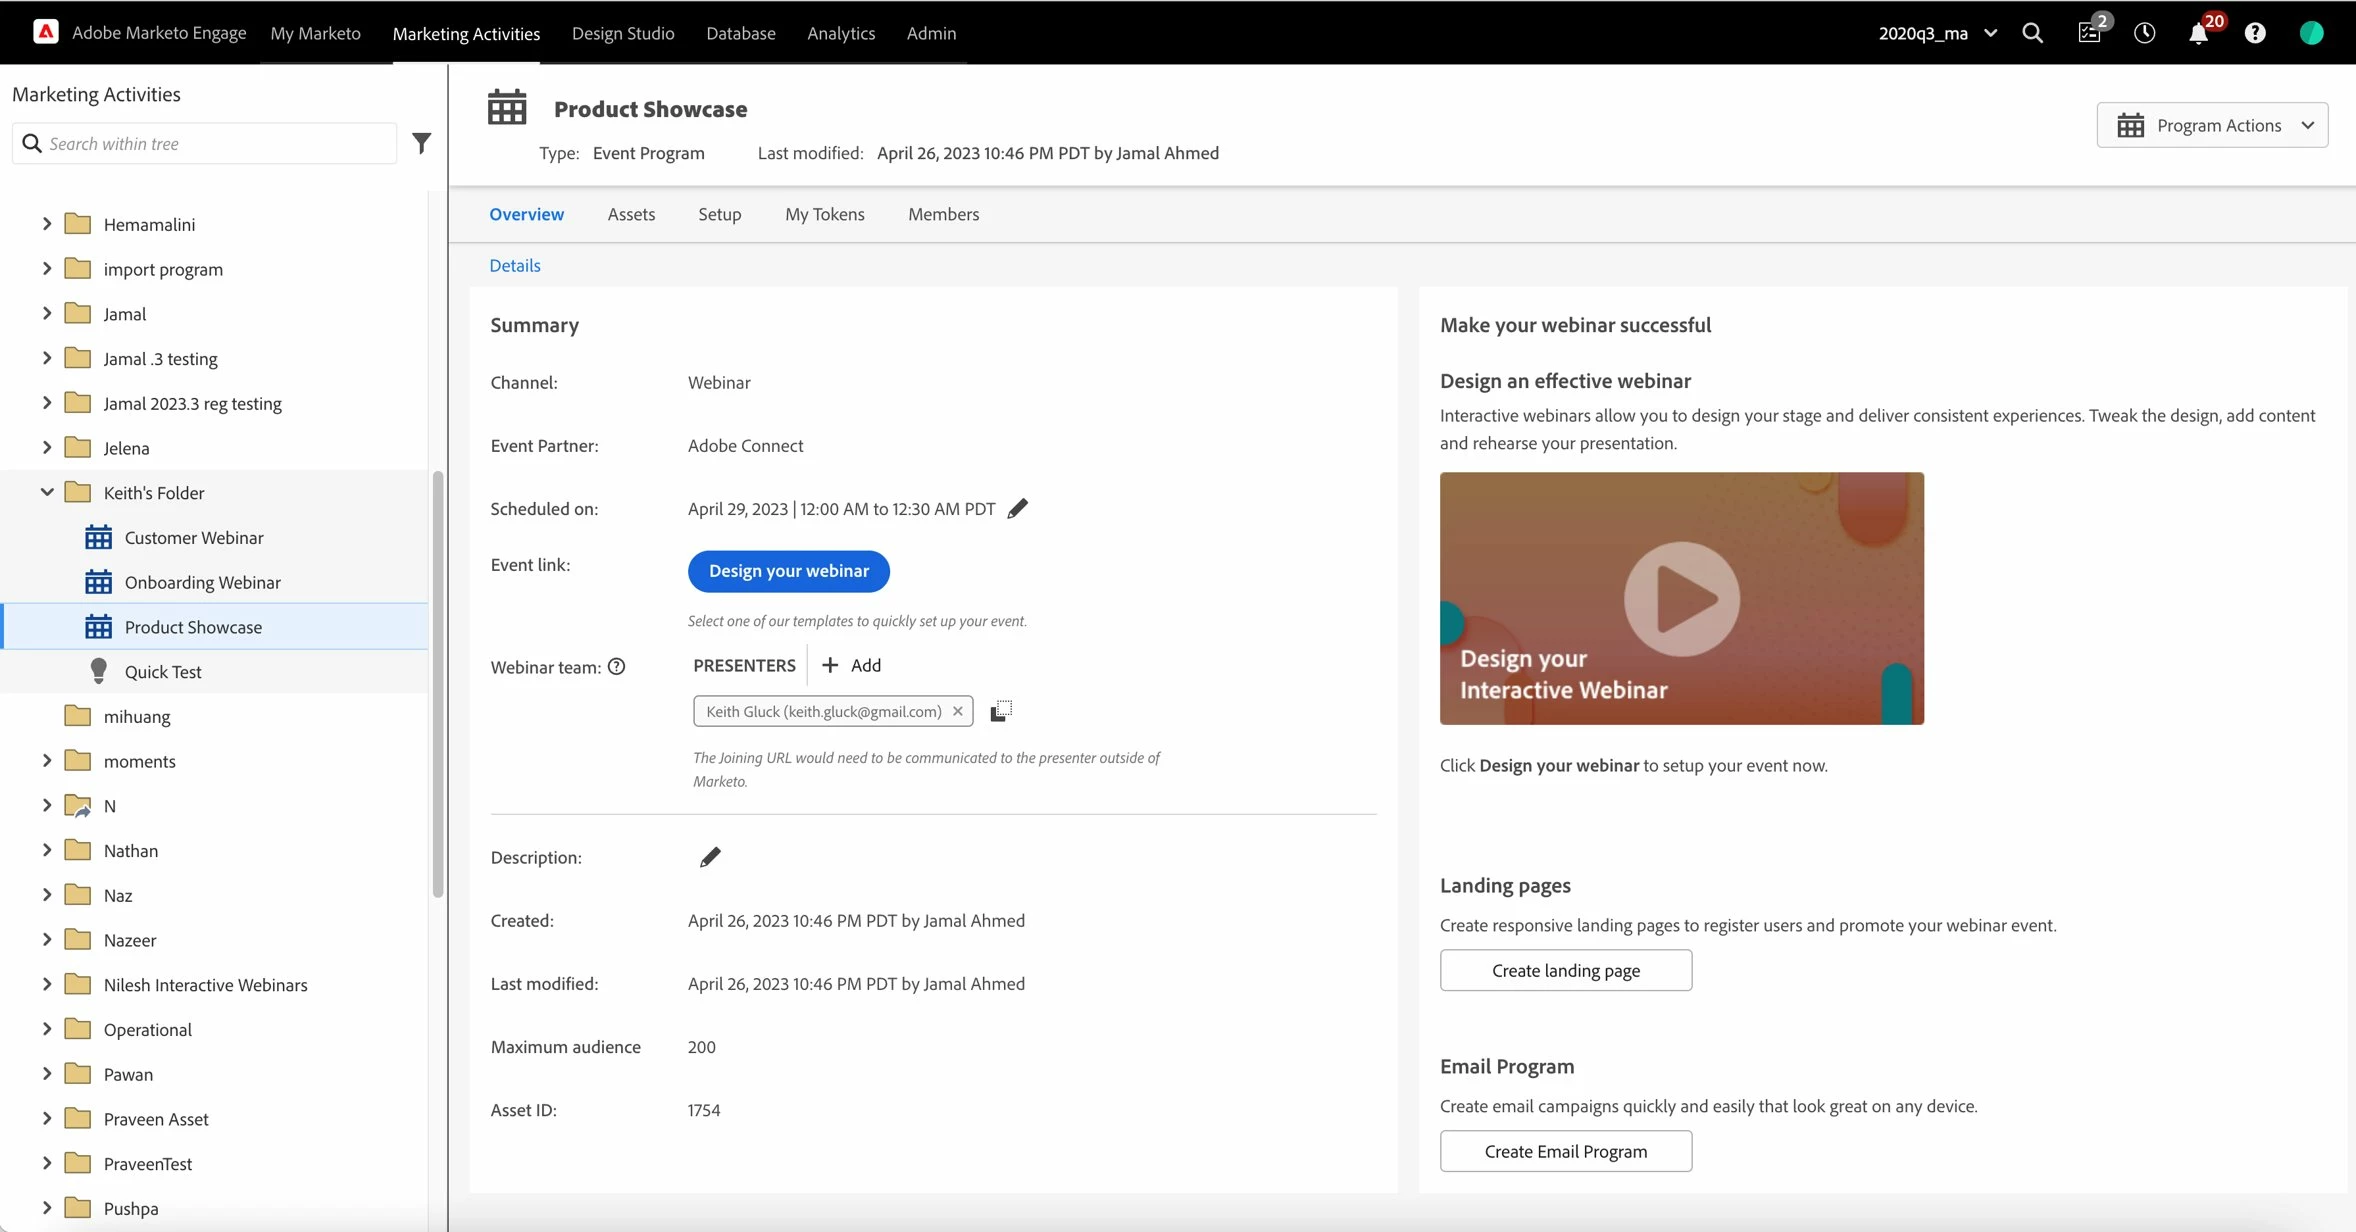Image resolution: width=2356 pixels, height=1232 pixels.
Task: Collapse Keith's Folder in tree
Action: (46, 492)
